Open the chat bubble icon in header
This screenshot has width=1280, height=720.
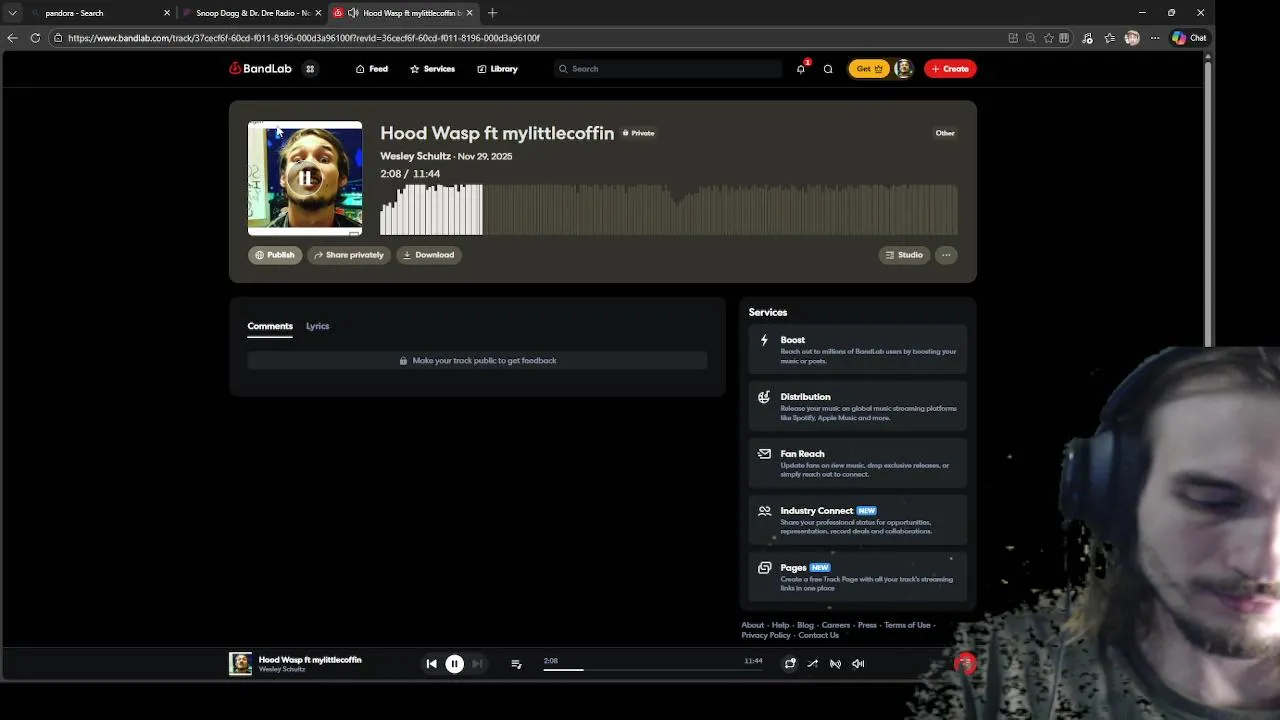point(828,69)
